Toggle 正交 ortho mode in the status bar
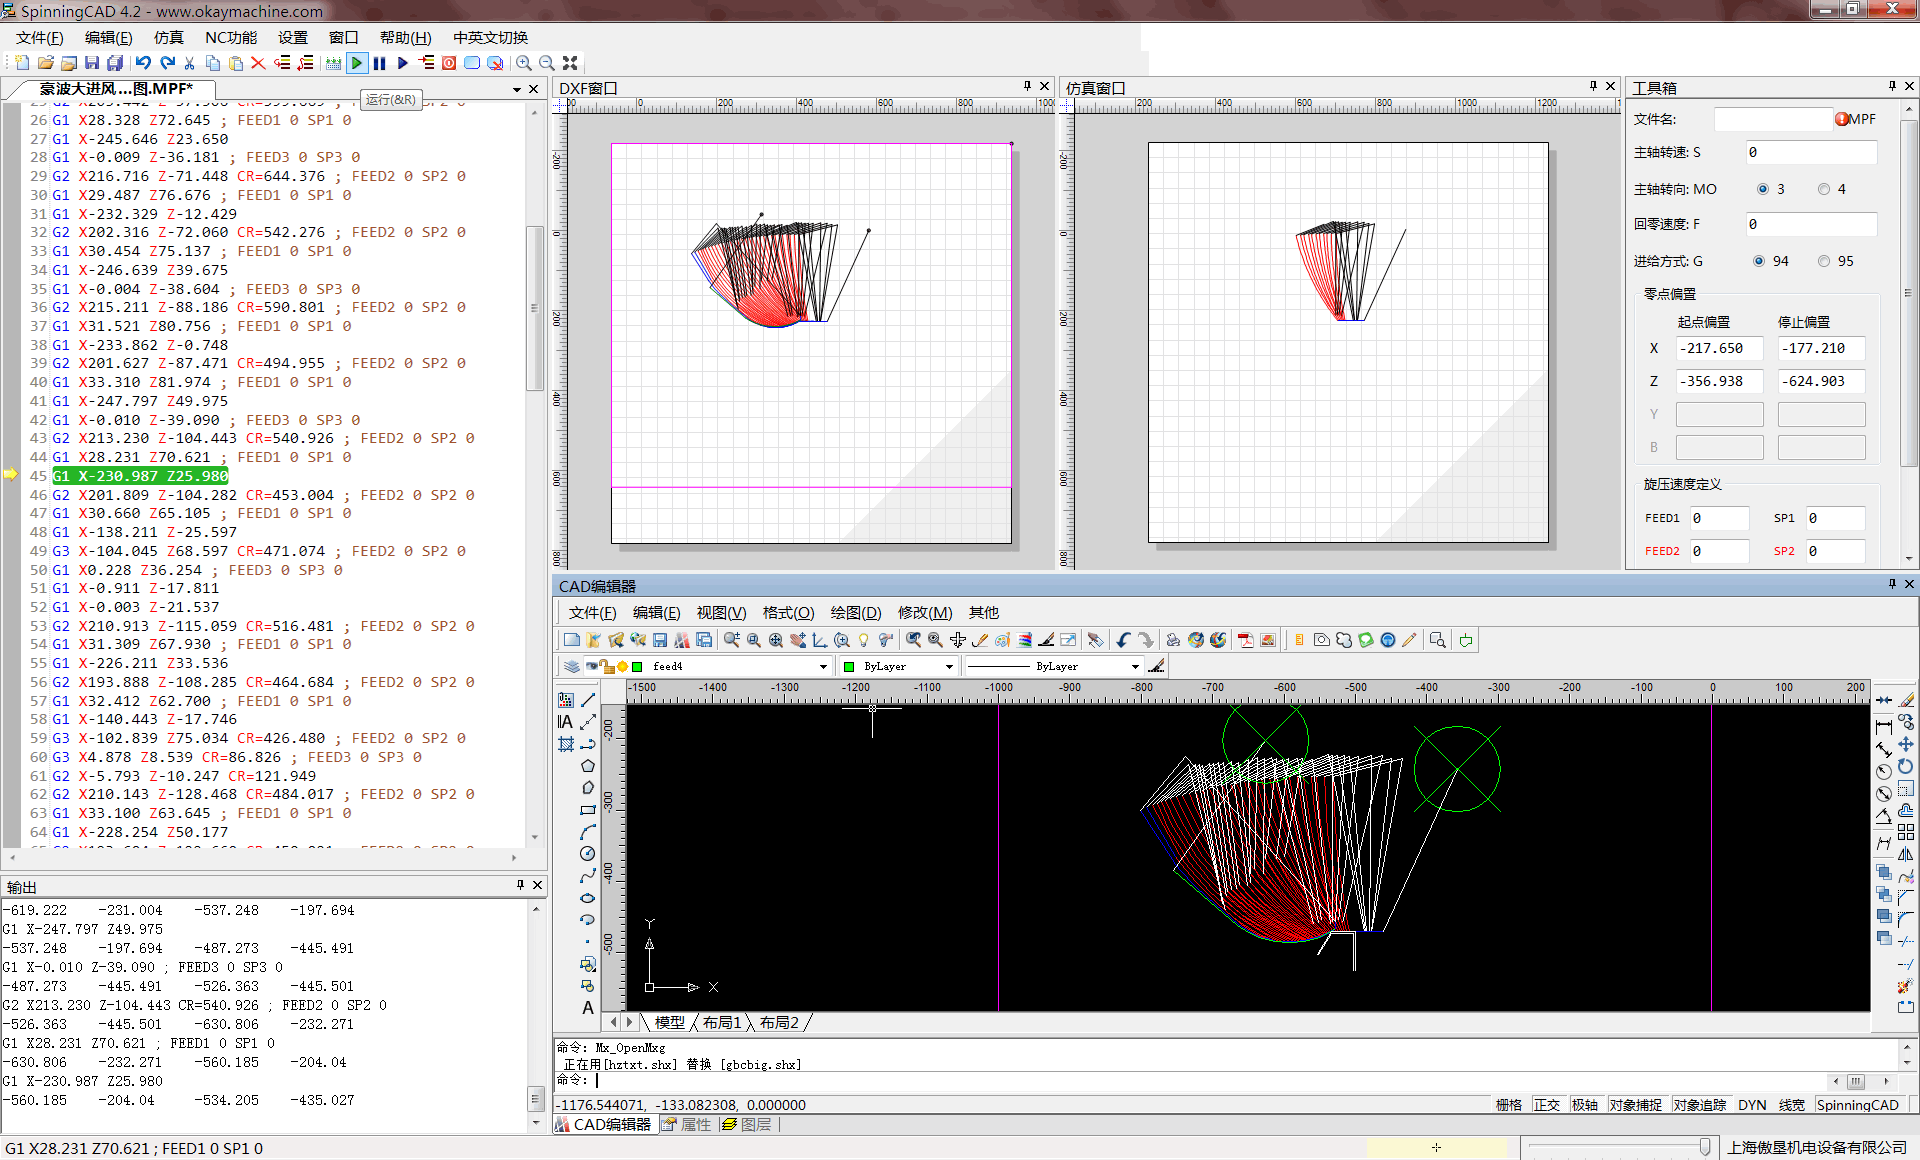The height and width of the screenshot is (1160, 1920). point(1547,1105)
